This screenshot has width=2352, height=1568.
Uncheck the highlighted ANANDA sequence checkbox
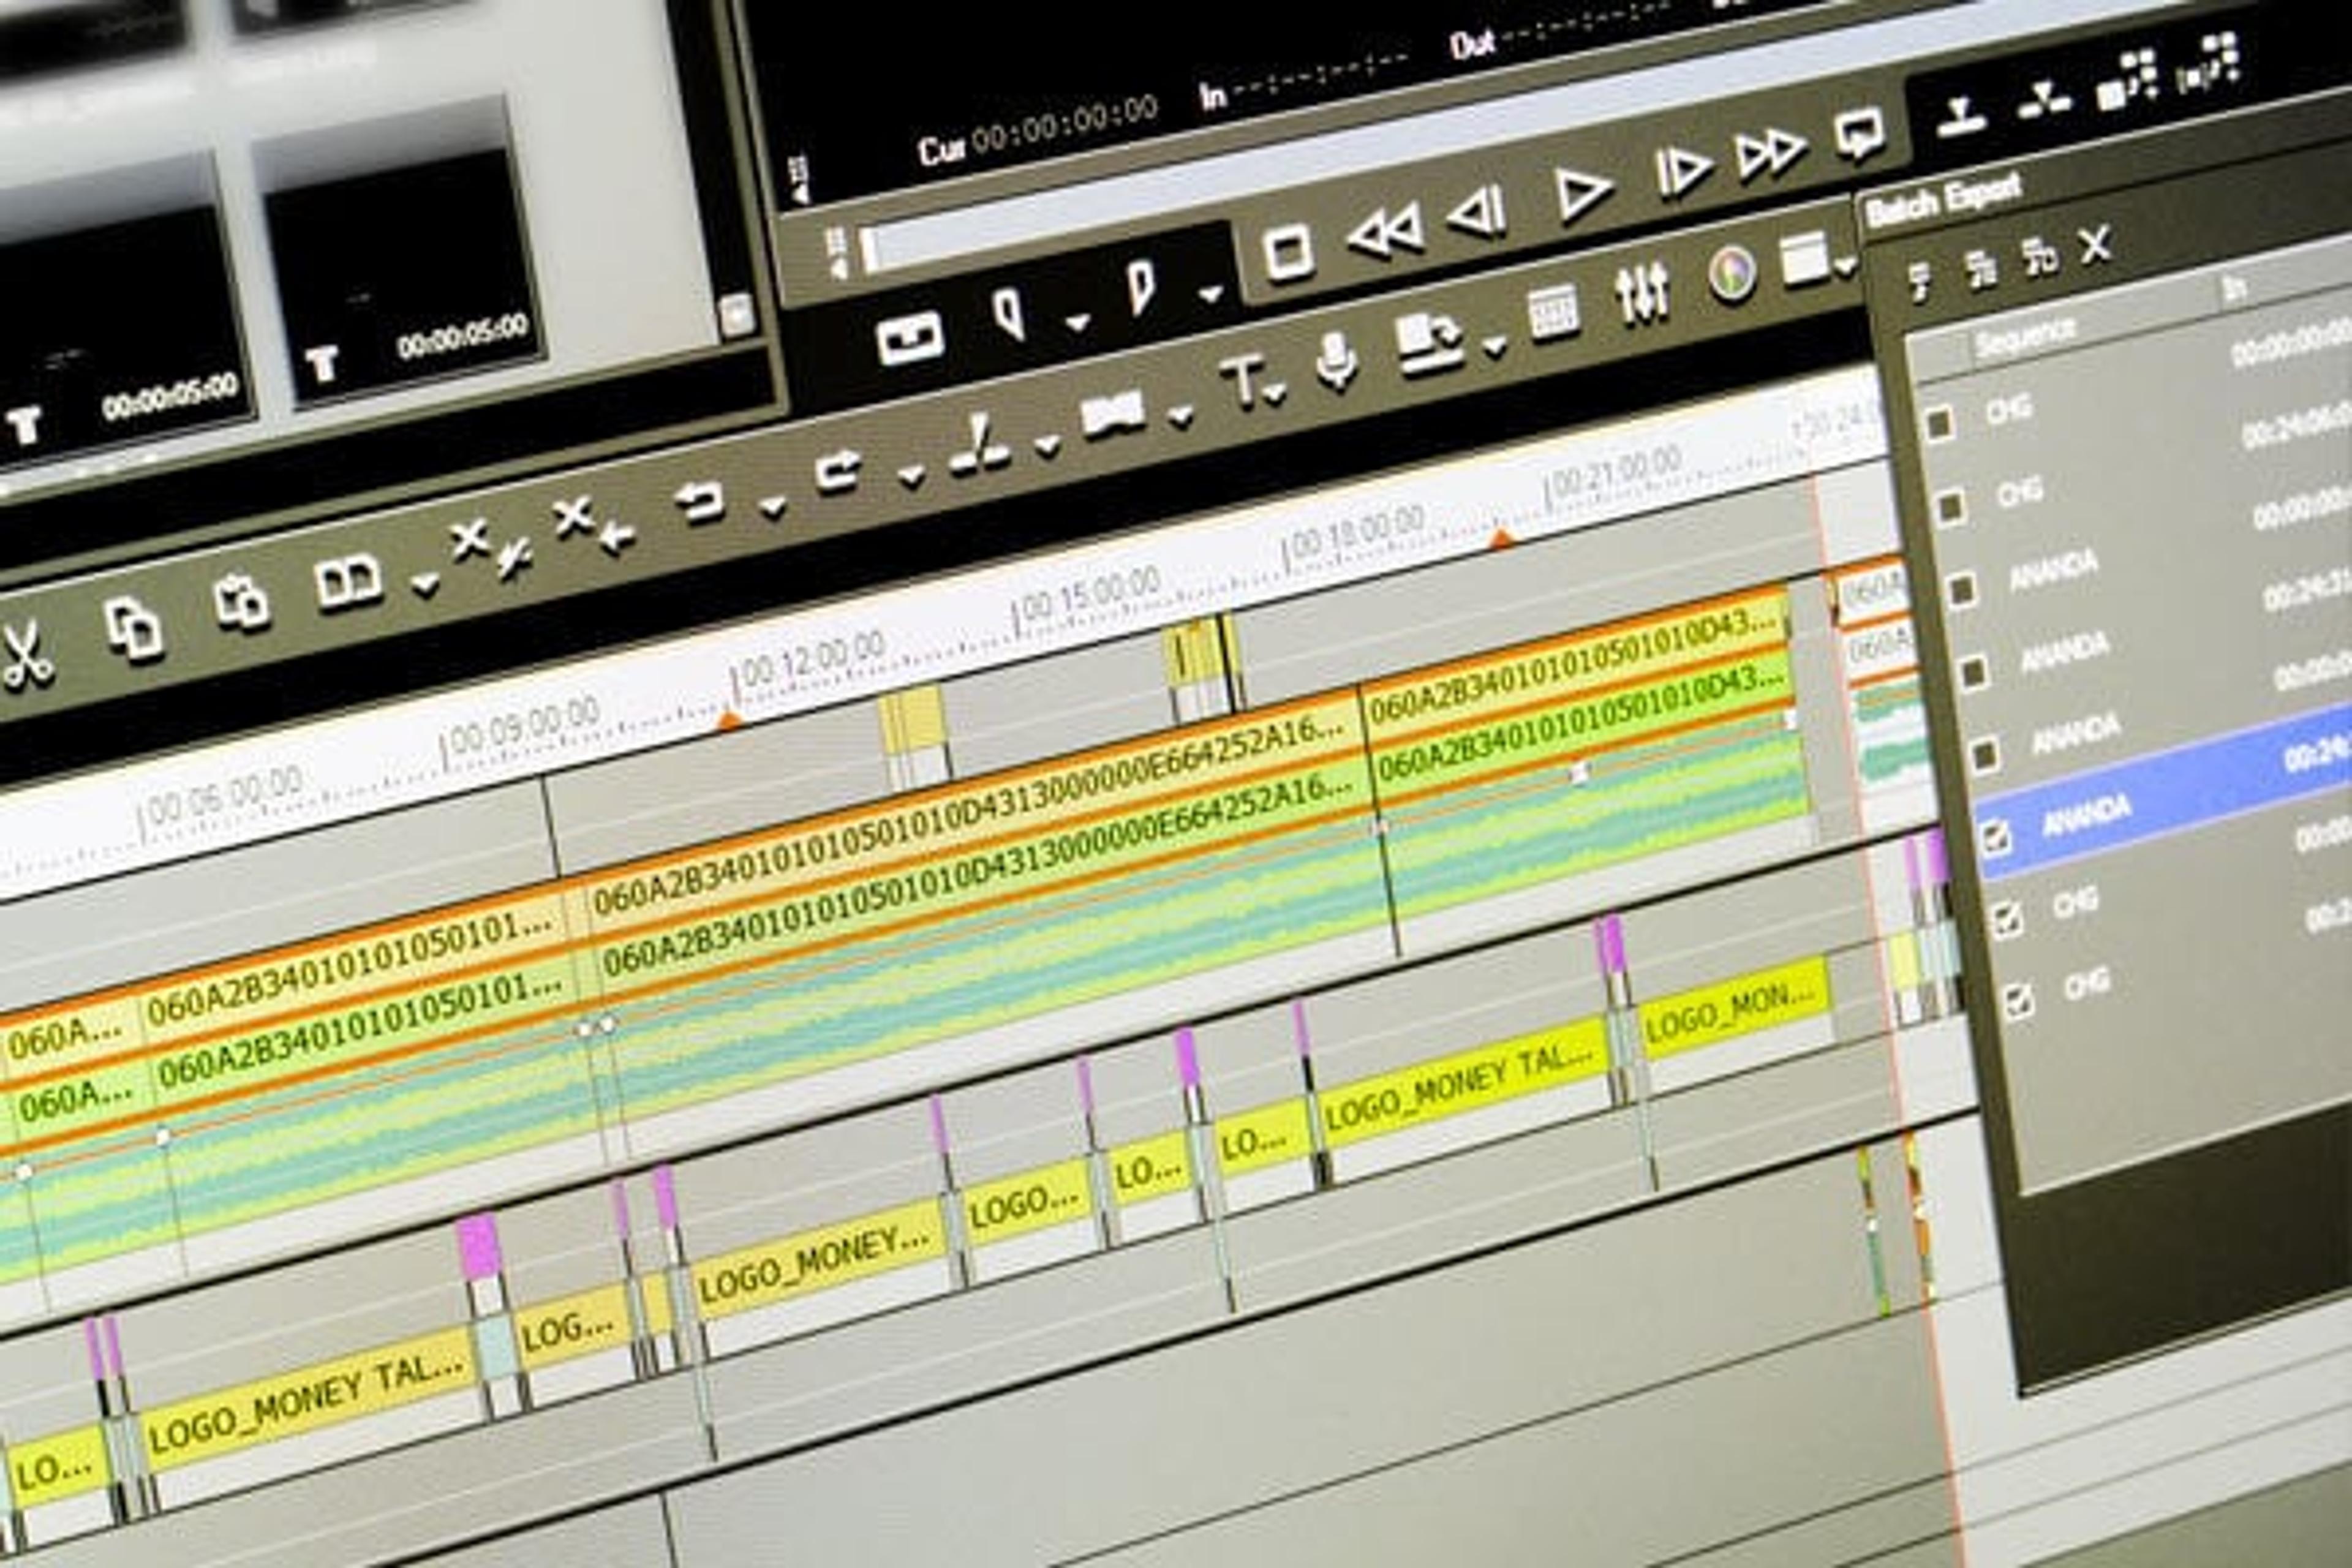(1995, 838)
